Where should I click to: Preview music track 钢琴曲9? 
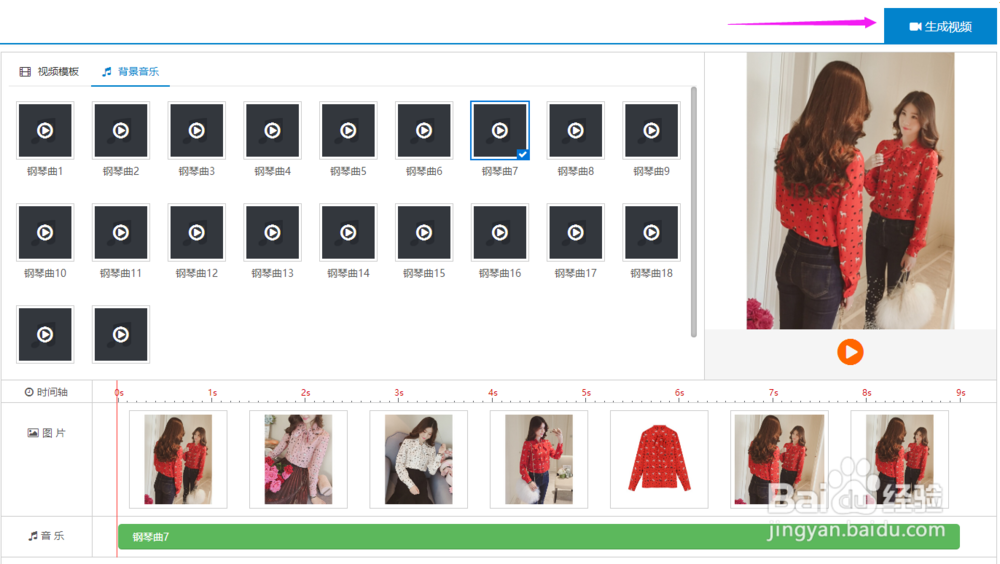pos(651,130)
